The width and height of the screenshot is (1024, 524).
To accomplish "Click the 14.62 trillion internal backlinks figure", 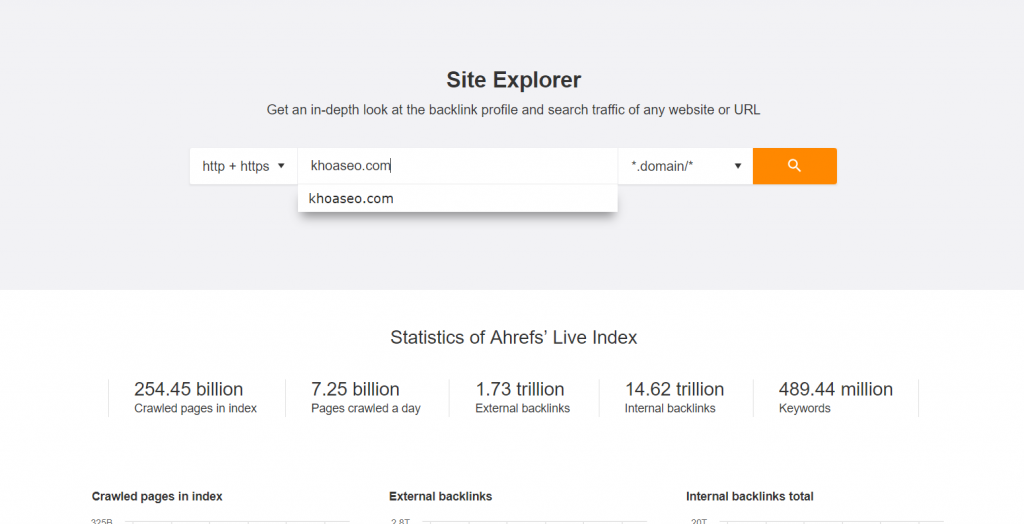I will click(x=675, y=389).
